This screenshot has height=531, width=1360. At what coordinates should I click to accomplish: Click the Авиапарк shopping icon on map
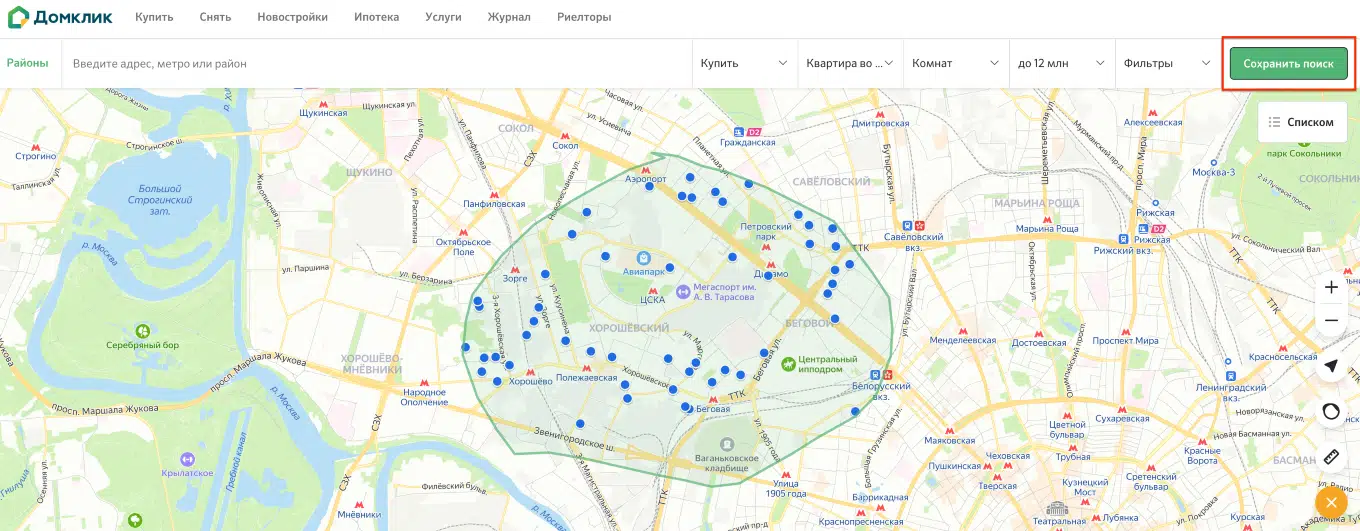click(641, 257)
